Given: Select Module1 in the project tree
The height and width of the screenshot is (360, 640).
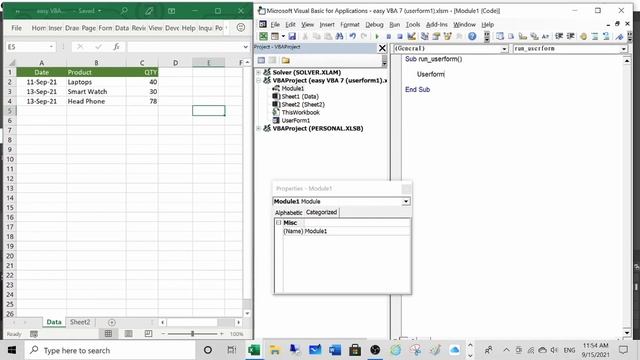Looking at the screenshot, I should point(293,88).
